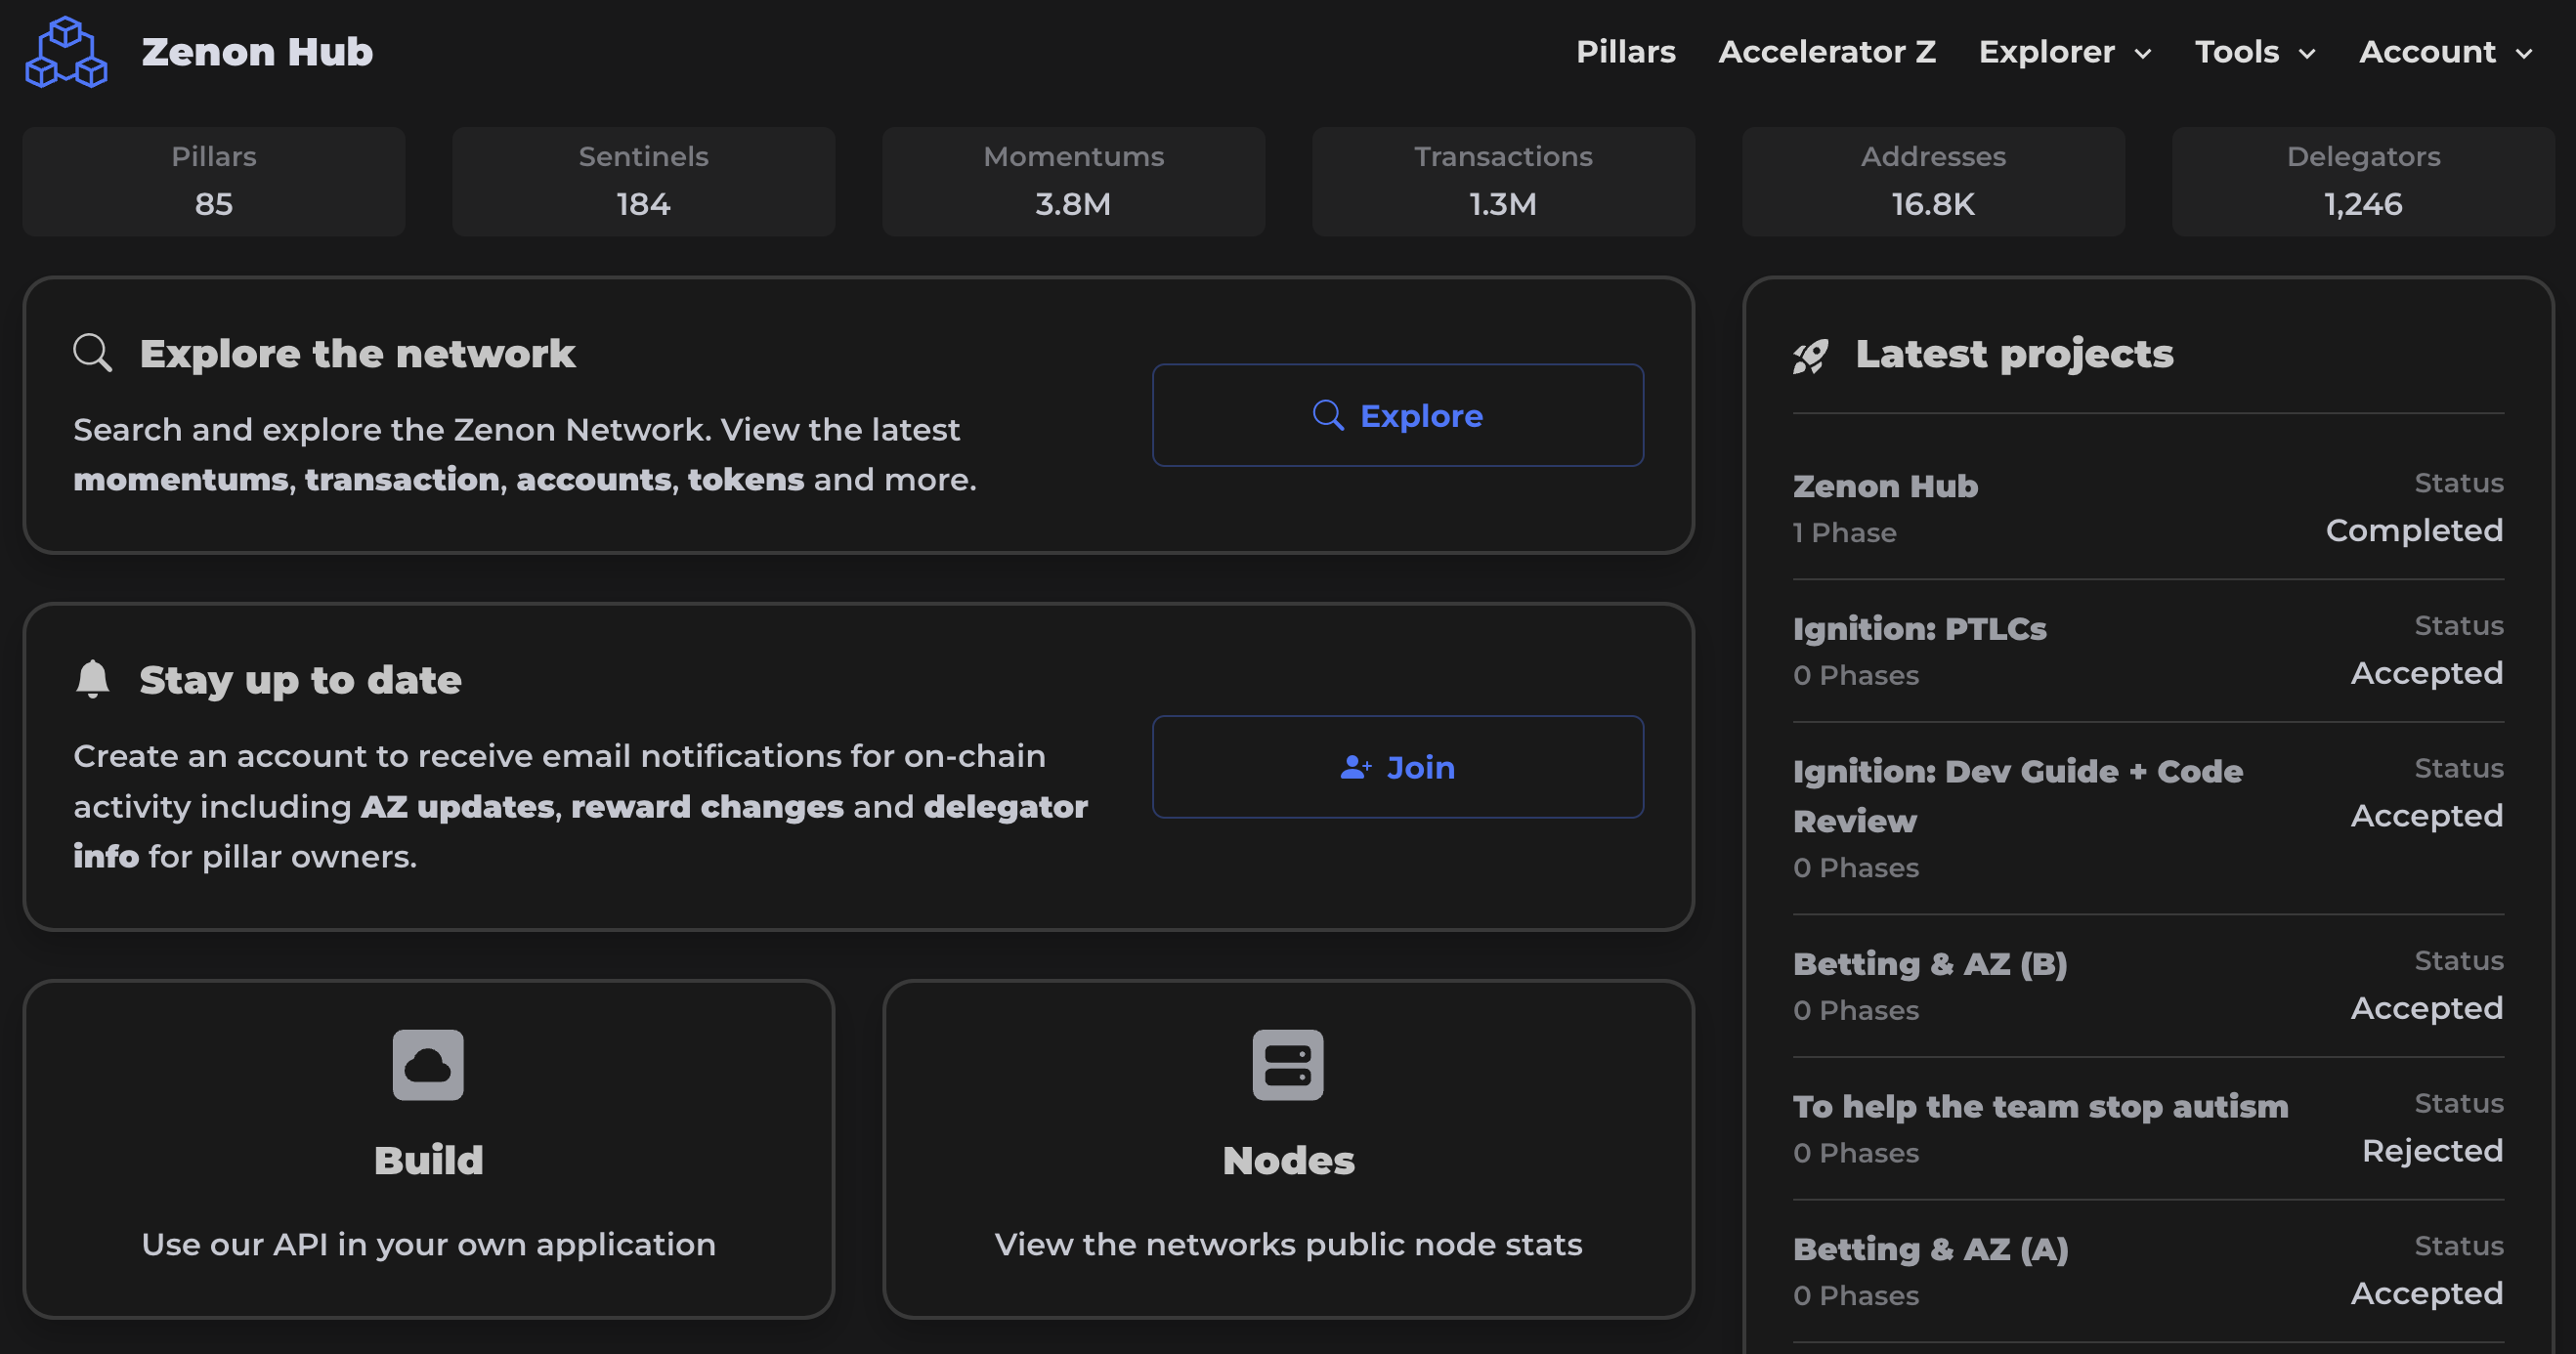Viewport: 2576px width, 1354px height.
Task: Expand the Explorer dropdown menu
Action: pos(2064,52)
